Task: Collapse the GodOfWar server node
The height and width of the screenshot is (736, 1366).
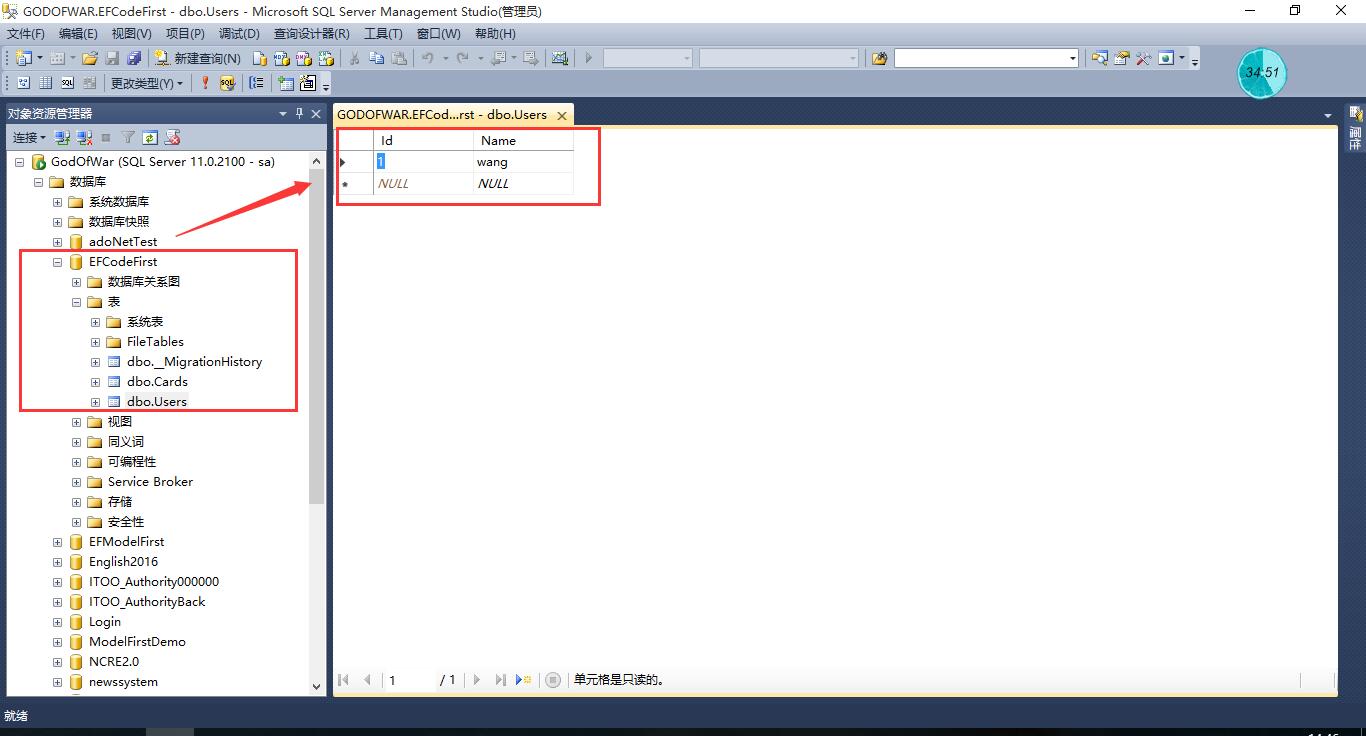Action: [x=19, y=162]
